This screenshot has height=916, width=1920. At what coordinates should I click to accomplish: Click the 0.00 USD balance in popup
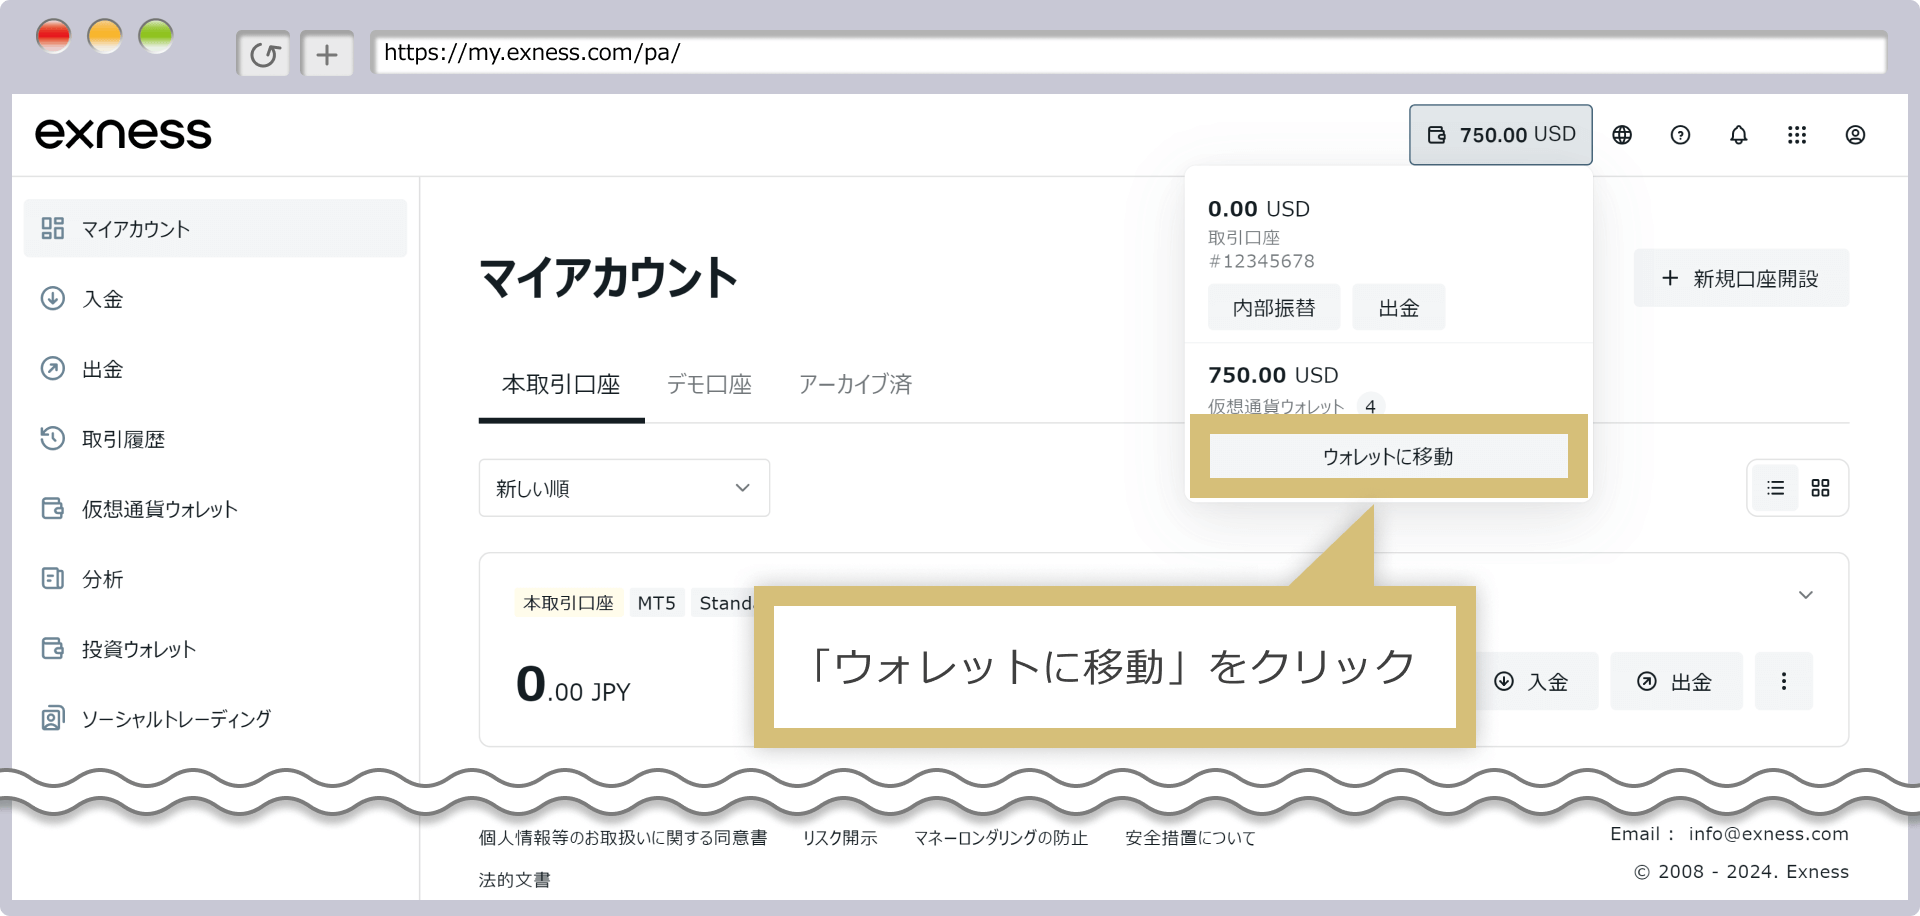click(1259, 209)
